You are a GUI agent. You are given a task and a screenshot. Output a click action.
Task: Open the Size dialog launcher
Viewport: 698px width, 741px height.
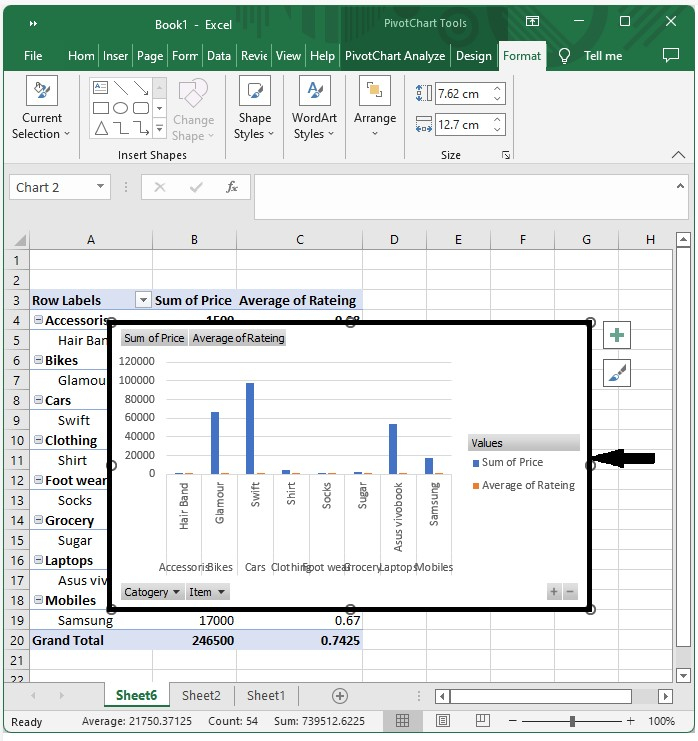[x=506, y=155]
